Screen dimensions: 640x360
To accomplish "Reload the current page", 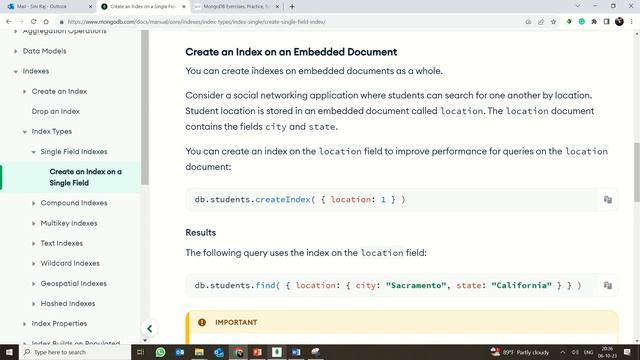I will point(33,22).
